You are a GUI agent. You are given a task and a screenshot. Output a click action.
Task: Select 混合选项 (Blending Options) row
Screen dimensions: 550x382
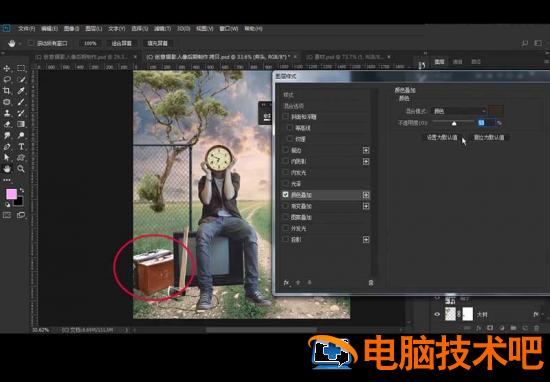click(326, 106)
